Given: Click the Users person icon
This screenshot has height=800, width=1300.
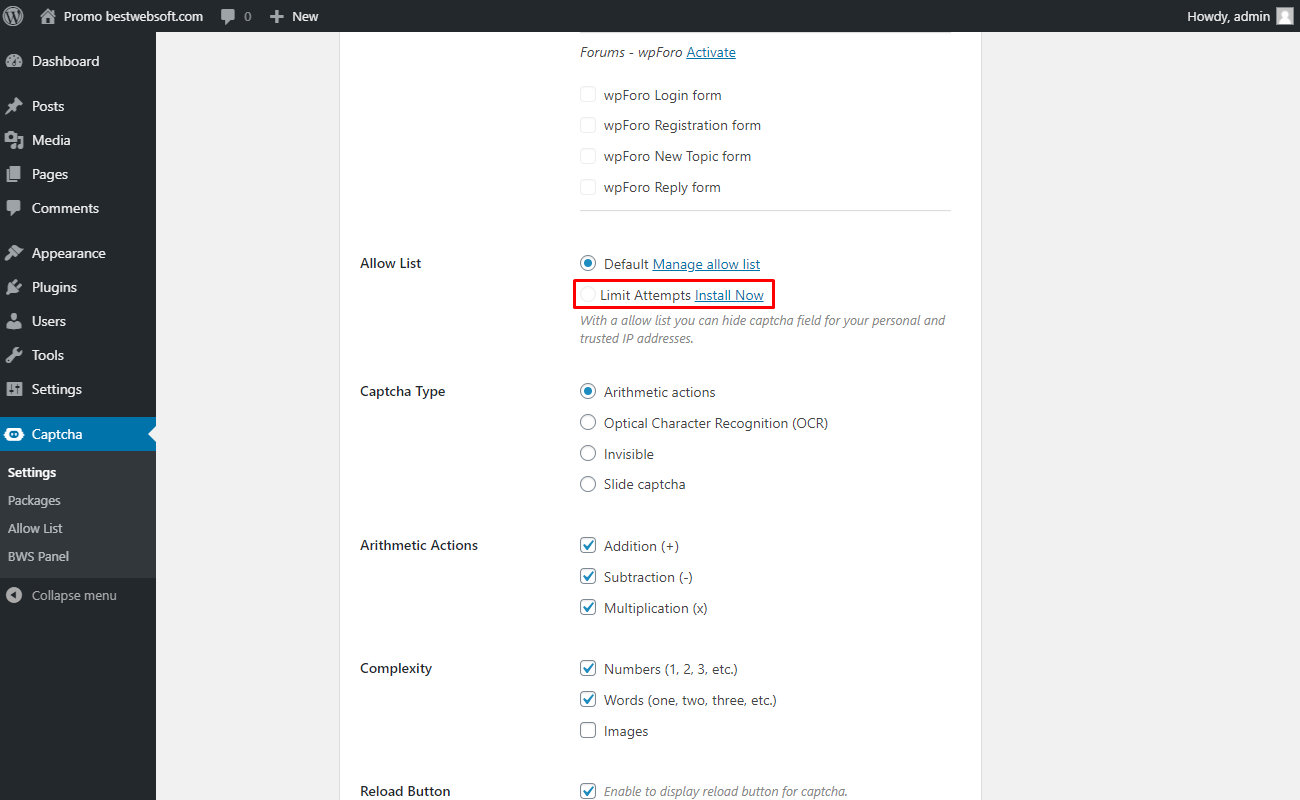Looking at the screenshot, I should click(14, 321).
